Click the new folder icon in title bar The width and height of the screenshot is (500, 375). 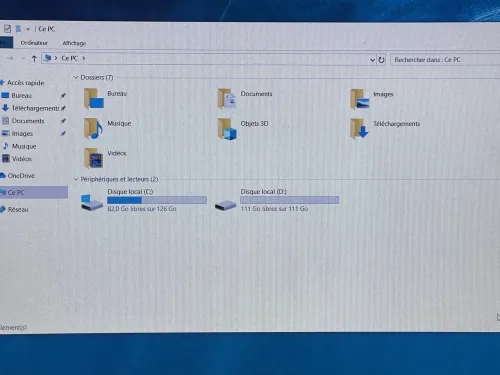[x=19, y=29]
